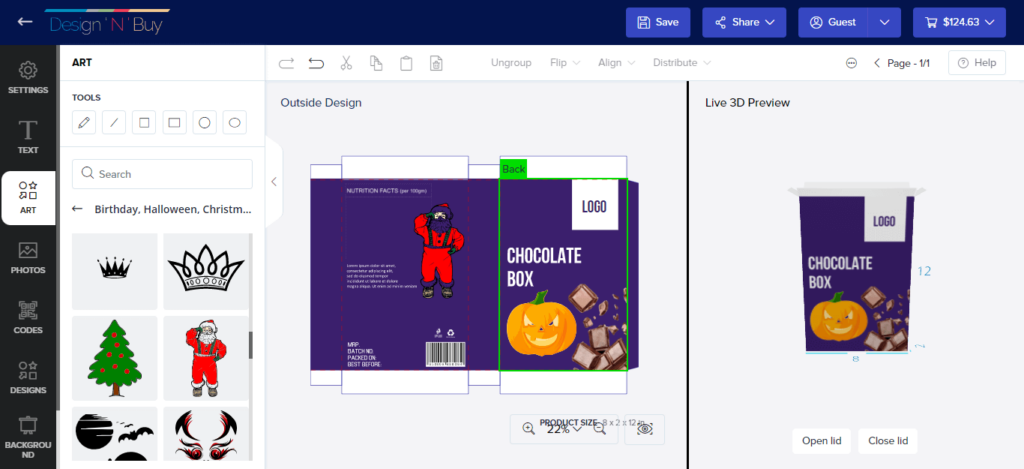This screenshot has height=469, width=1024.
Task: Add the Christmas tree clipart
Action: pos(114,358)
